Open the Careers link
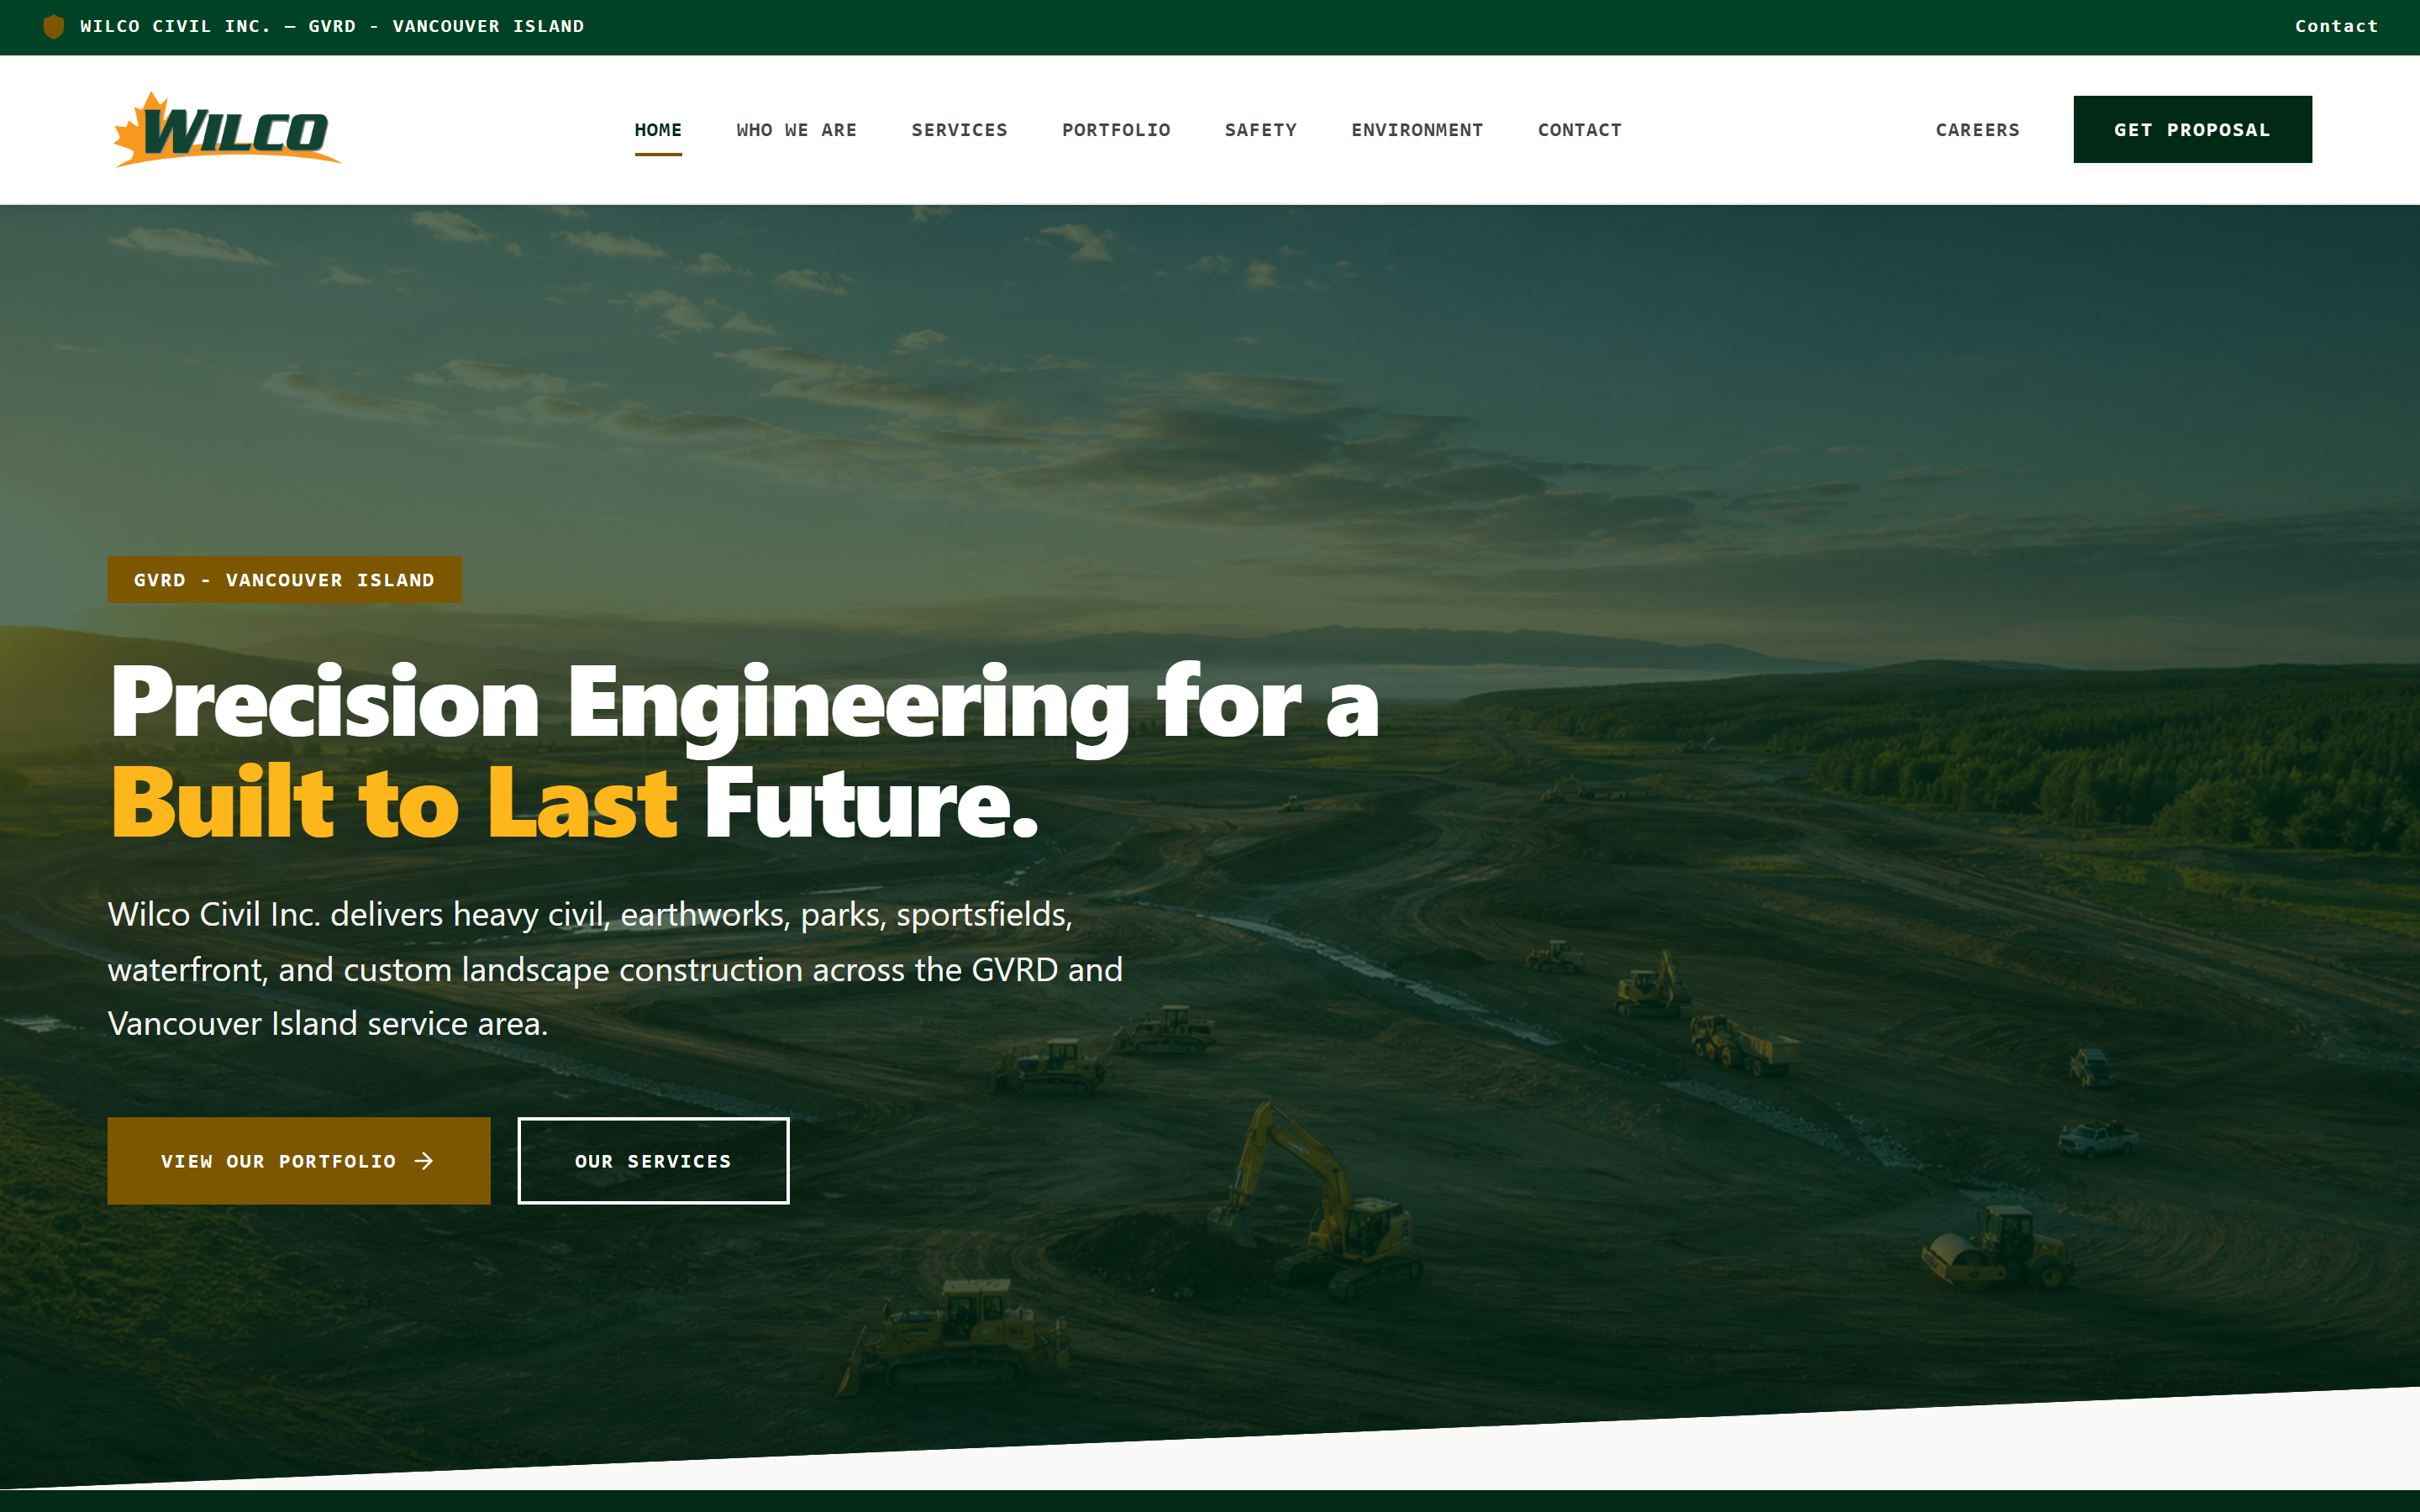The width and height of the screenshot is (2420, 1512). tap(1977, 130)
